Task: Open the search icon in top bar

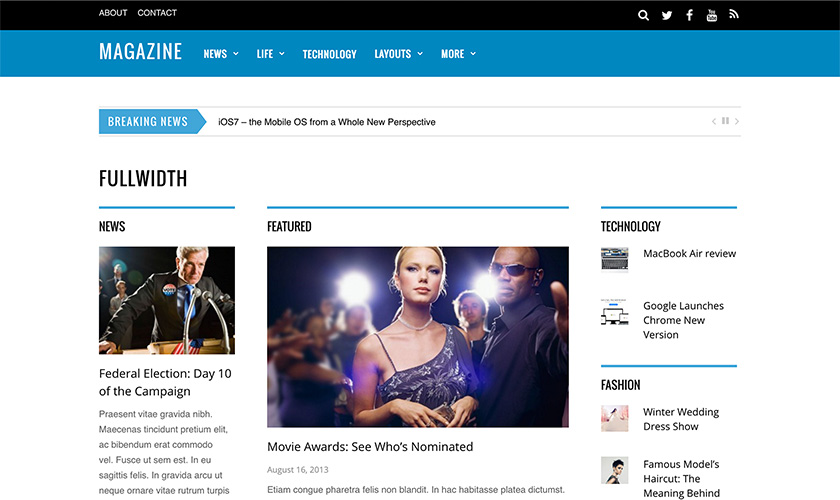Action: (643, 15)
